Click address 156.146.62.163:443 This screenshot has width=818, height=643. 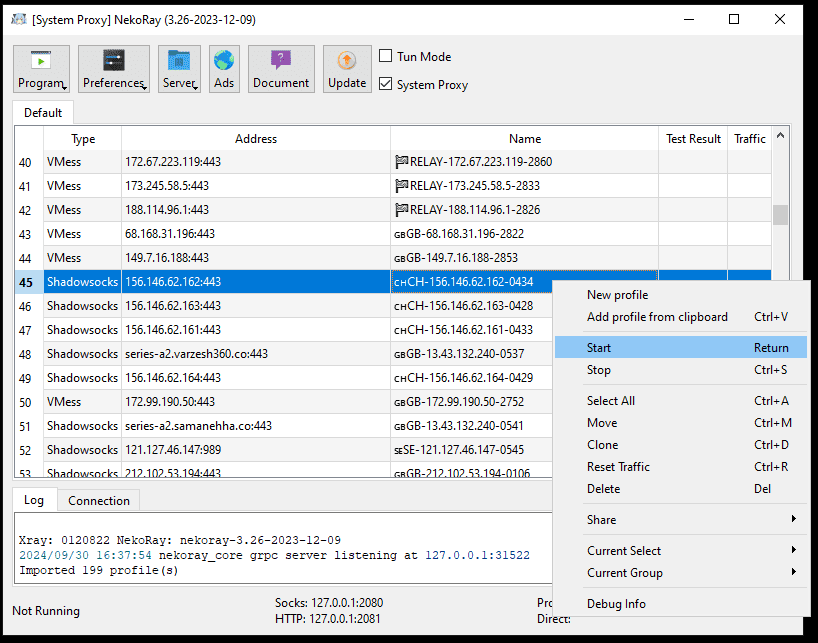pos(173,306)
